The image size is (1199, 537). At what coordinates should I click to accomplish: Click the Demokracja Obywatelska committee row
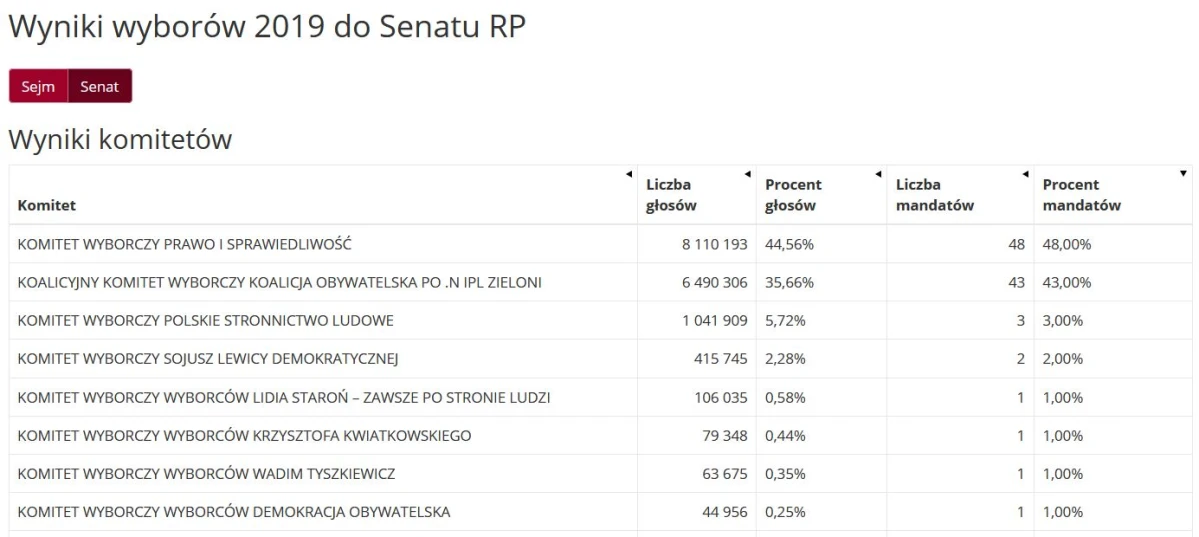pos(600,512)
